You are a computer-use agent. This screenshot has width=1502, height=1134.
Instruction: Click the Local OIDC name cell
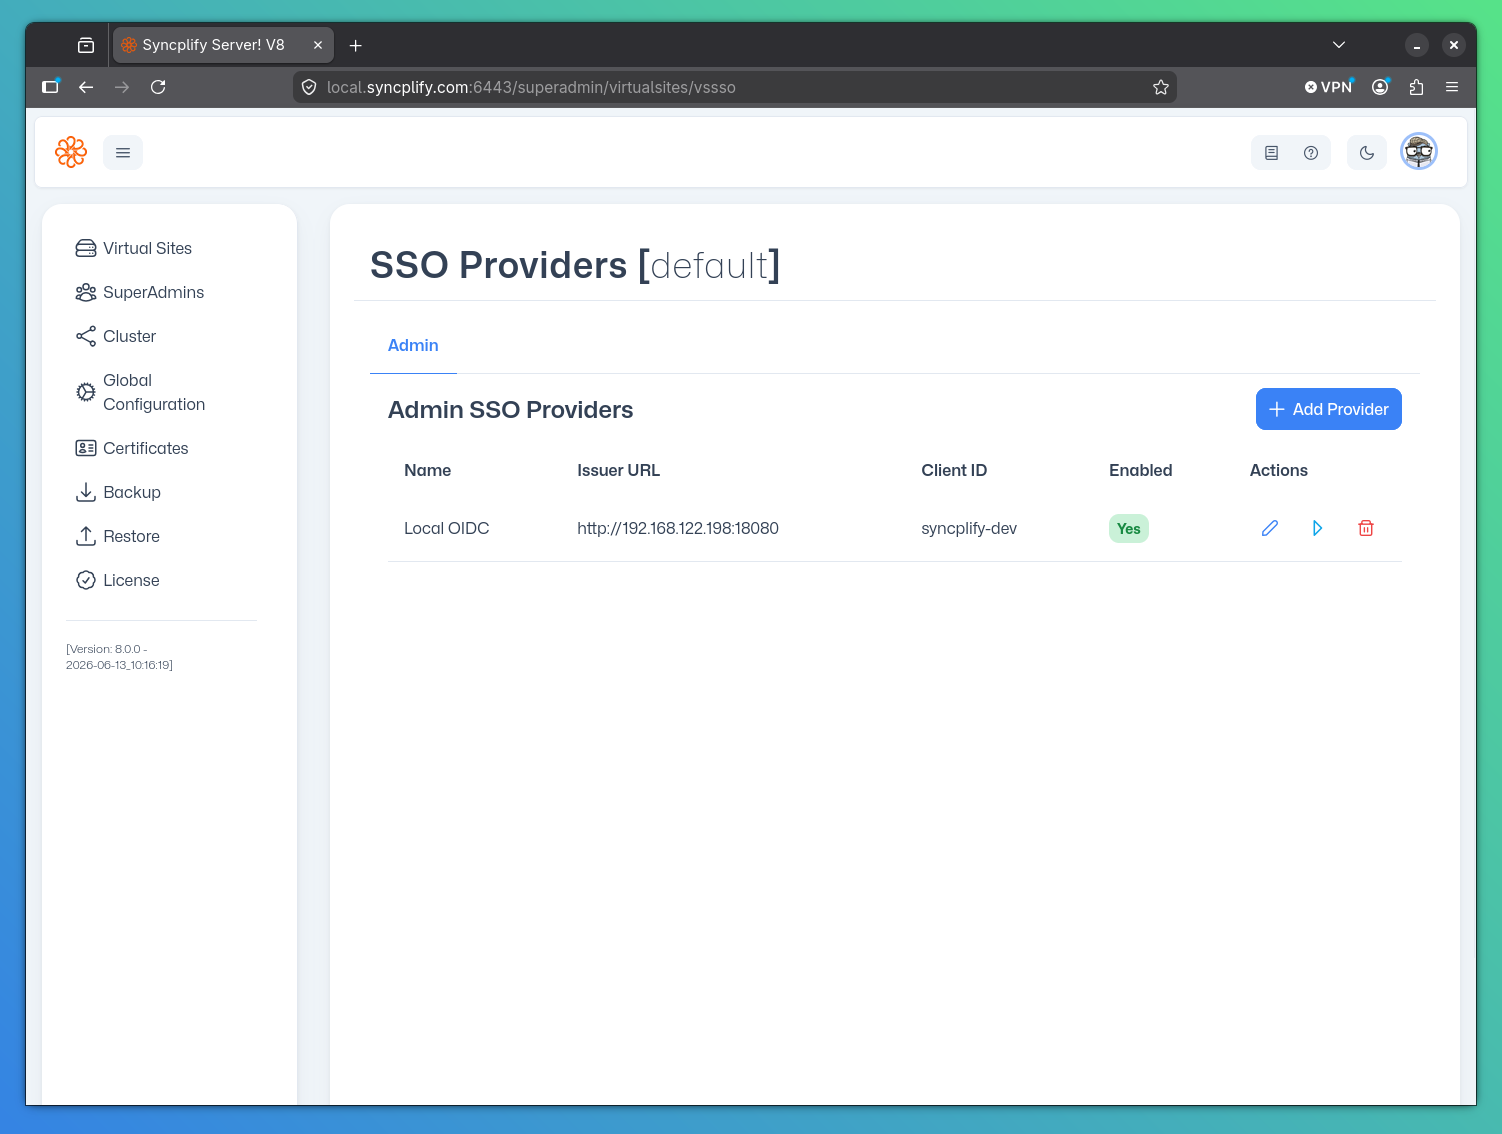pos(446,528)
